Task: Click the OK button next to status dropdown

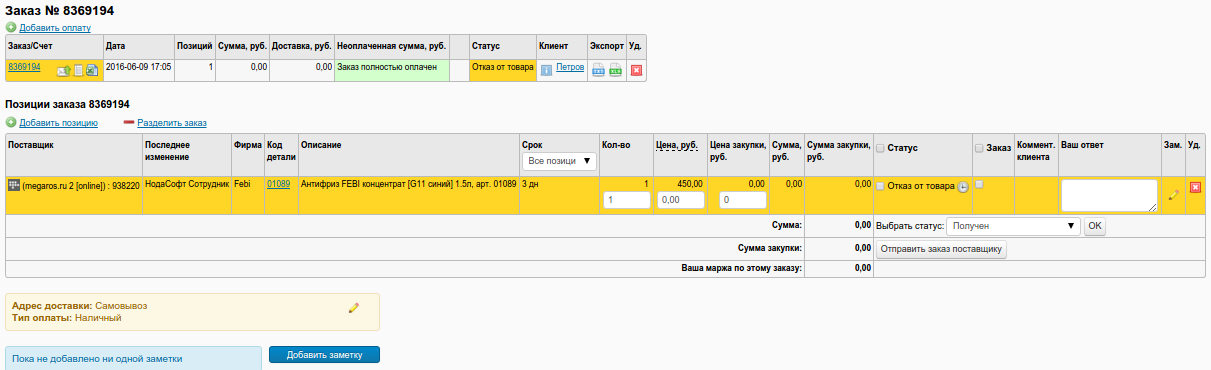Action: coord(1095,226)
